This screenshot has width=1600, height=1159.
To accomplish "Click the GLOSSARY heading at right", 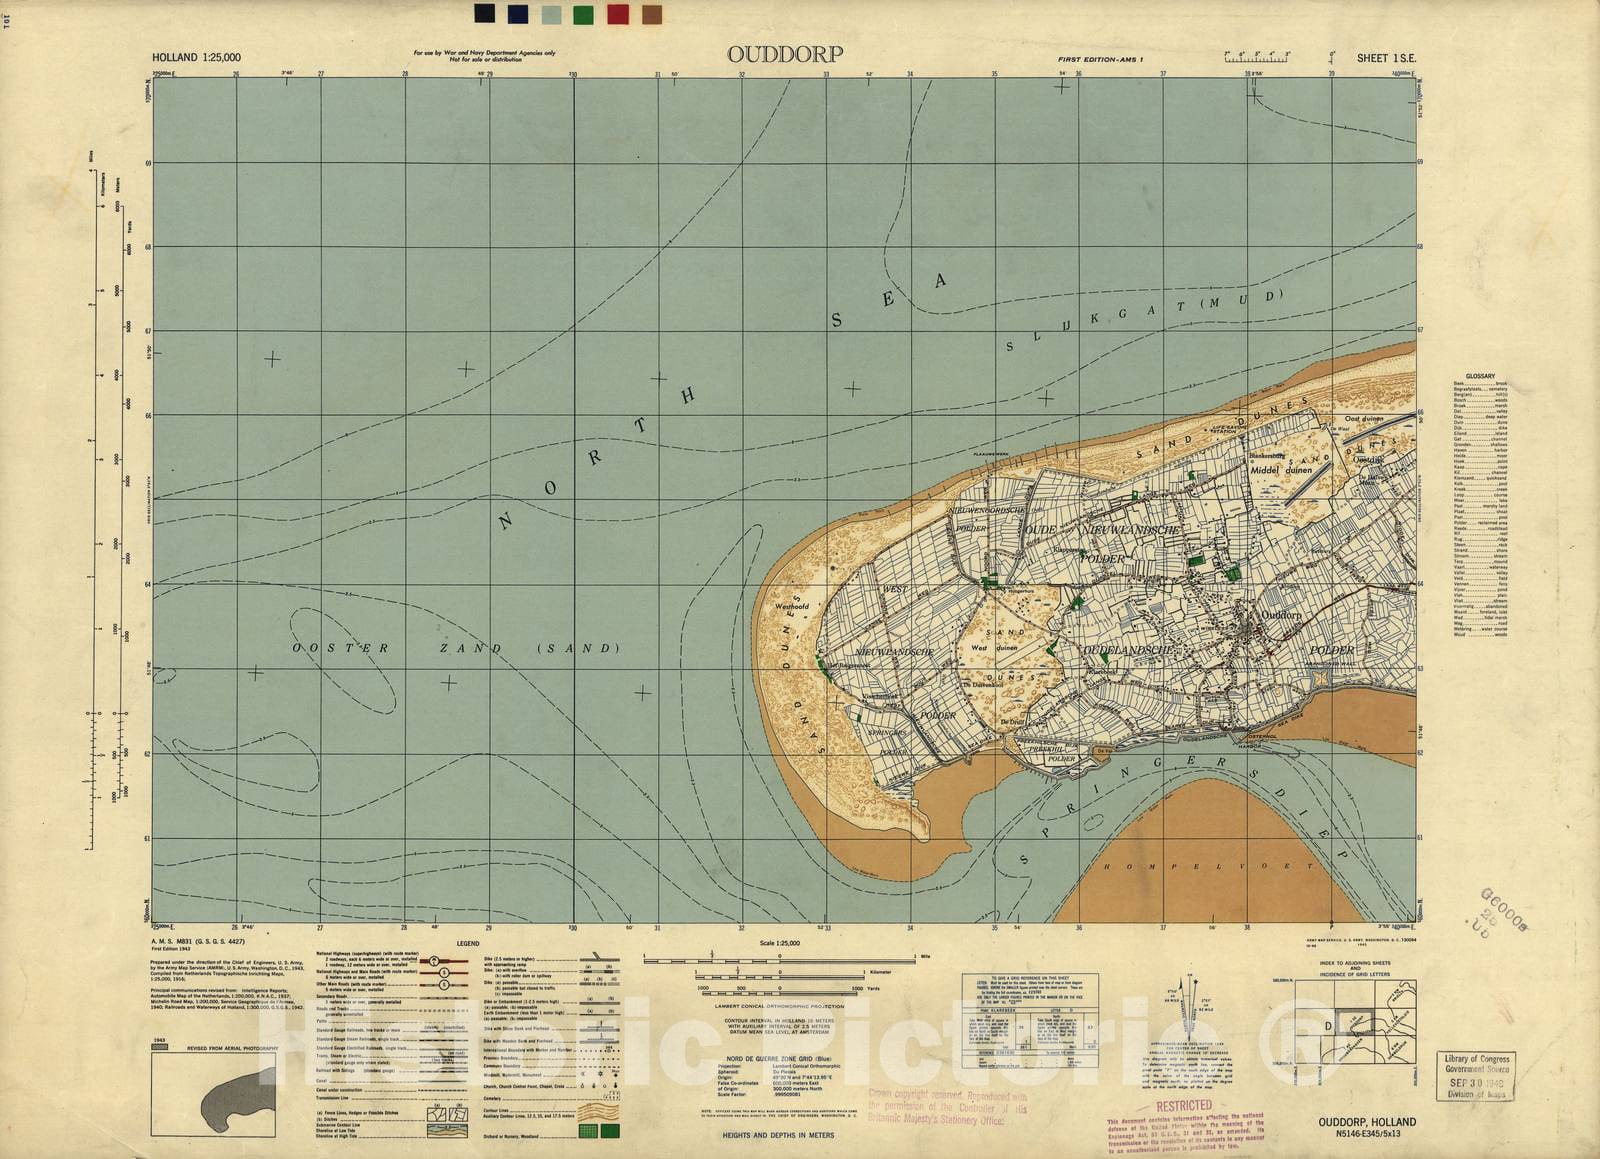I will pos(1480,377).
